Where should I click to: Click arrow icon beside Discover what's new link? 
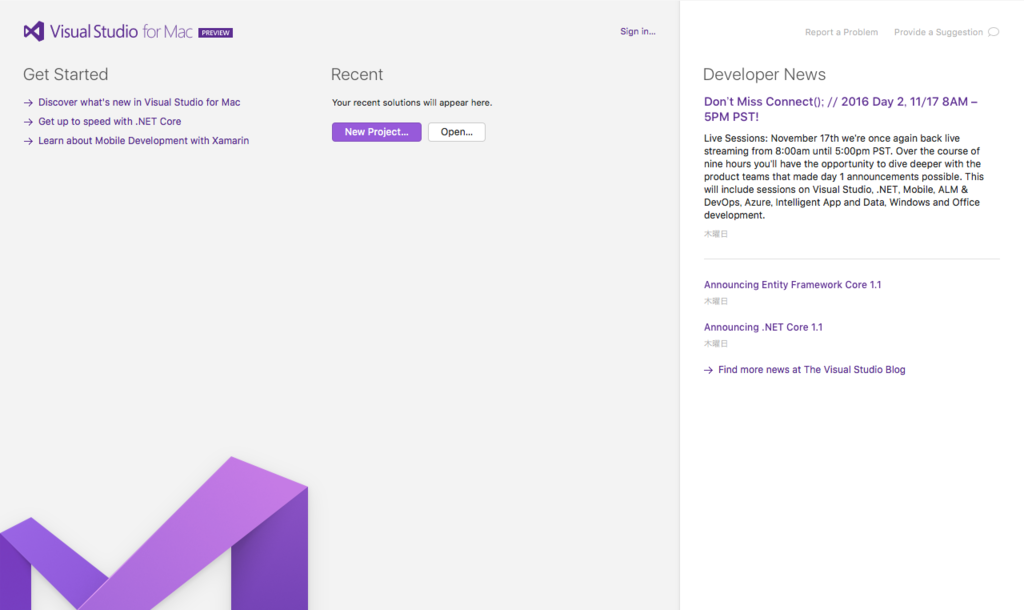pyautogui.click(x=28, y=103)
